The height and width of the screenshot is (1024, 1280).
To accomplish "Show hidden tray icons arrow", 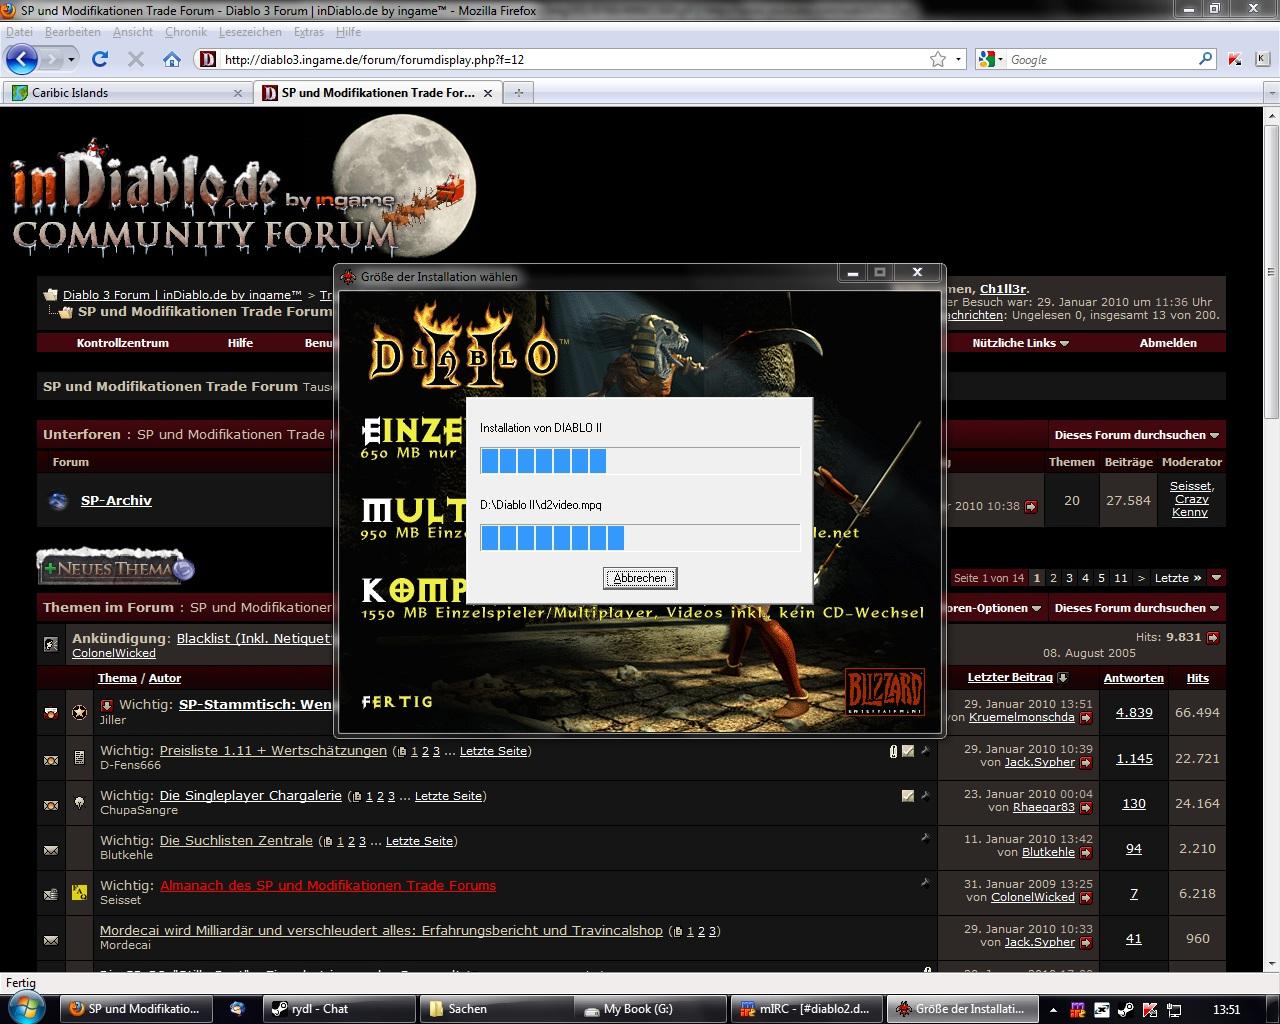I will [1054, 1009].
